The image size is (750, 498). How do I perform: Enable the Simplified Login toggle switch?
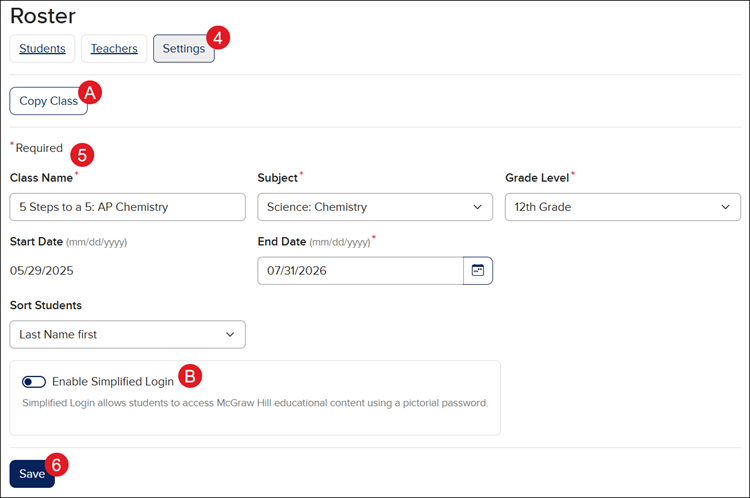(x=34, y=381)
